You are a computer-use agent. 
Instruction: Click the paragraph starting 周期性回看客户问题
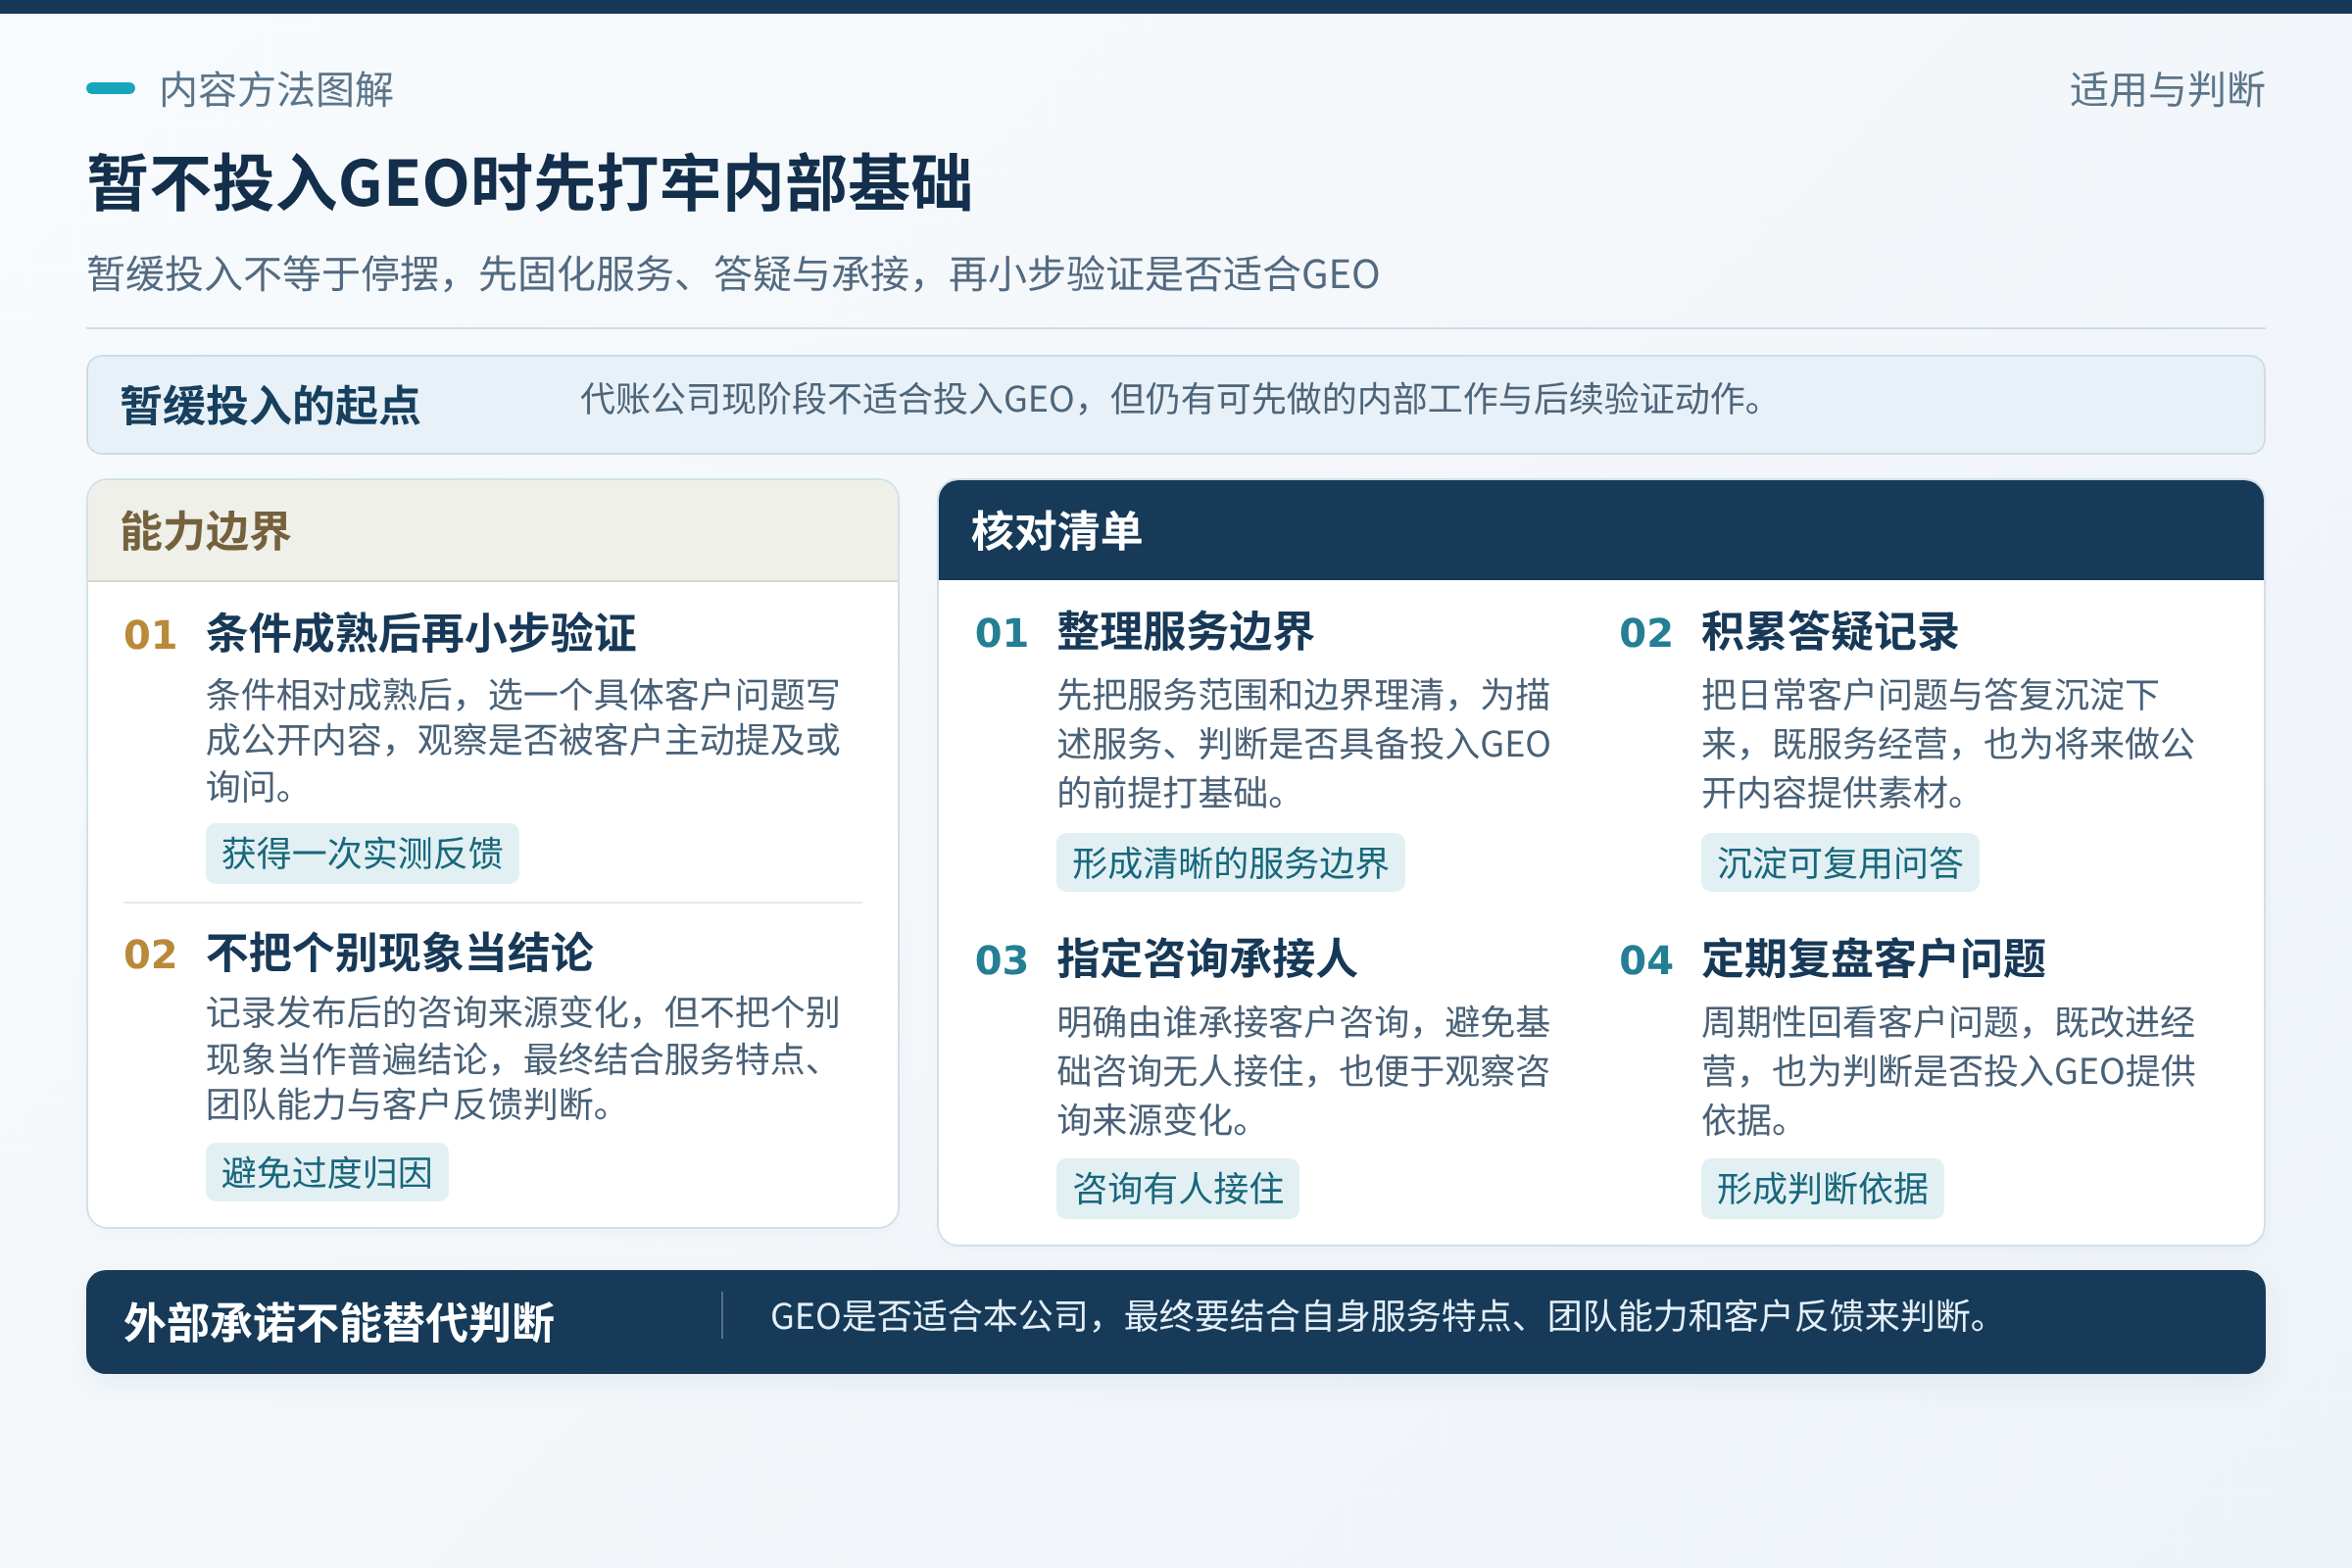click(x=1949, y=1070)
